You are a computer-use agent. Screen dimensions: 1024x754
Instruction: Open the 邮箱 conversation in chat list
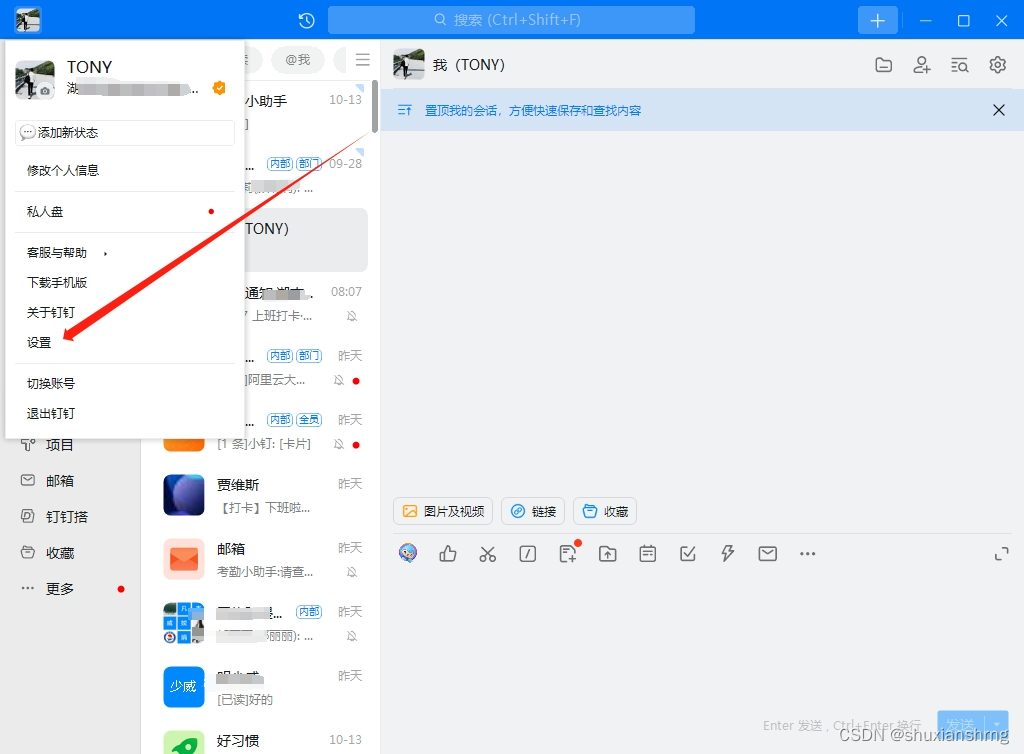tap(261, 559)
